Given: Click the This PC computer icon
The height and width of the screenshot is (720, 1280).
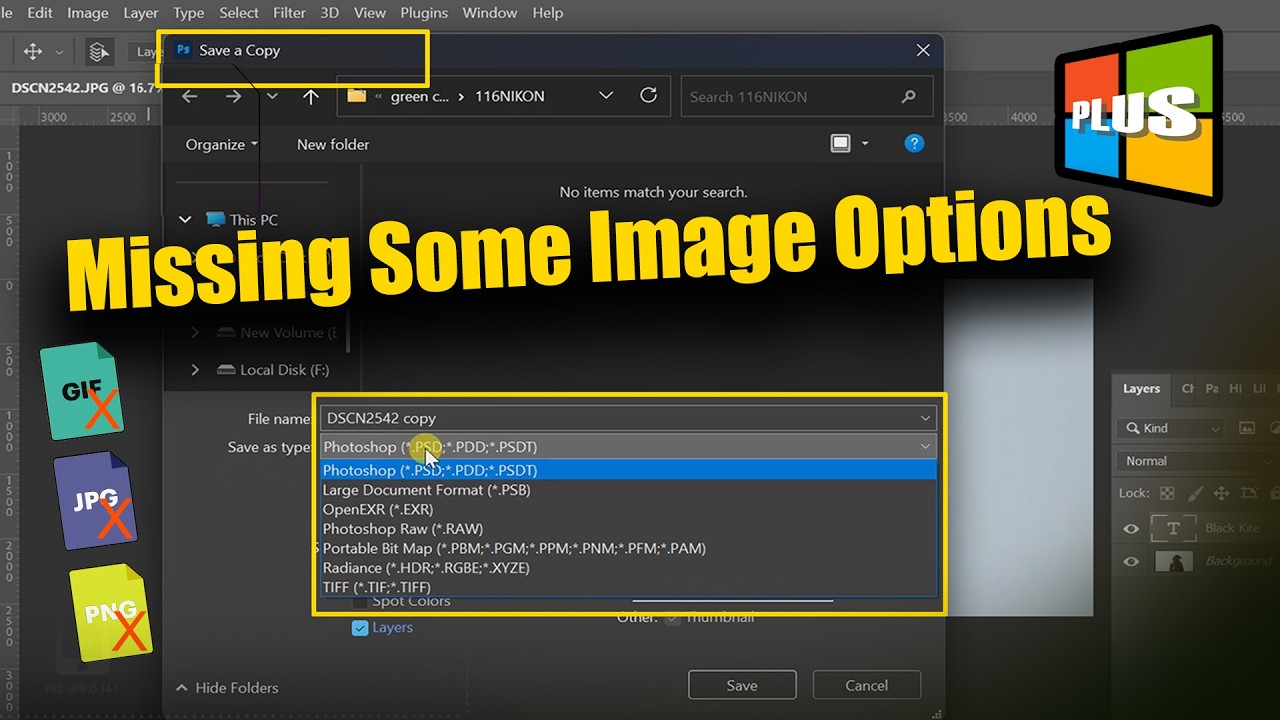Looking at the screenshot, I should (215, 220).
